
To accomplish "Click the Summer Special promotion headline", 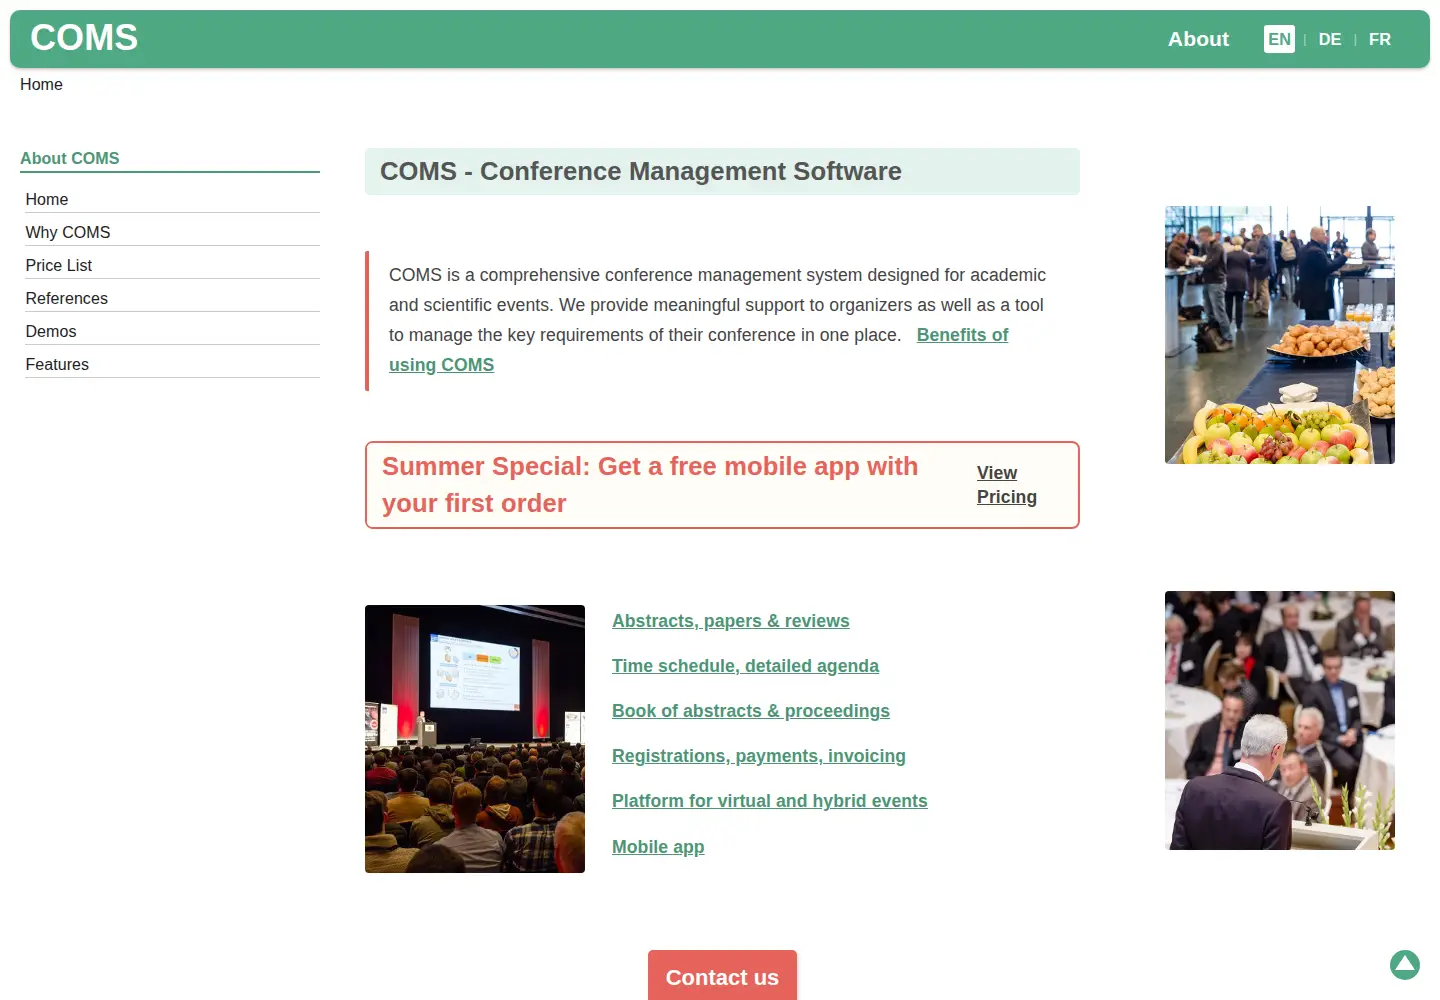I will [650, 485].
